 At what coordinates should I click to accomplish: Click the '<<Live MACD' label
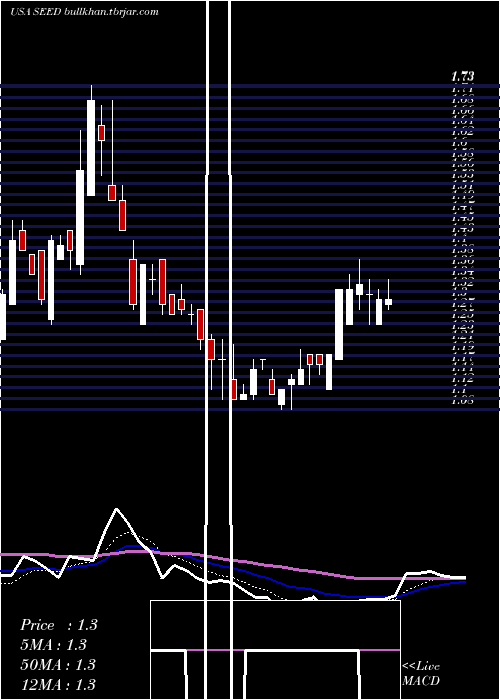tap(421, 673)
